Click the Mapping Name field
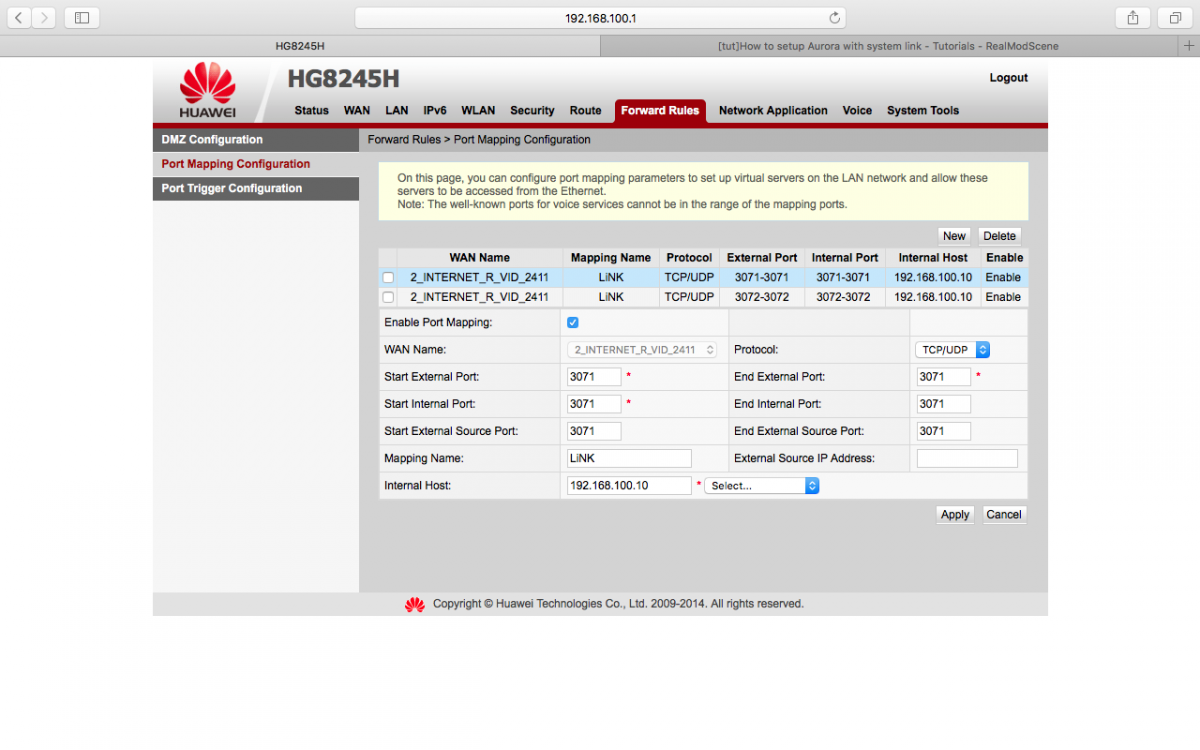This screenshot has width=1200, height=750. click(629, 458)
